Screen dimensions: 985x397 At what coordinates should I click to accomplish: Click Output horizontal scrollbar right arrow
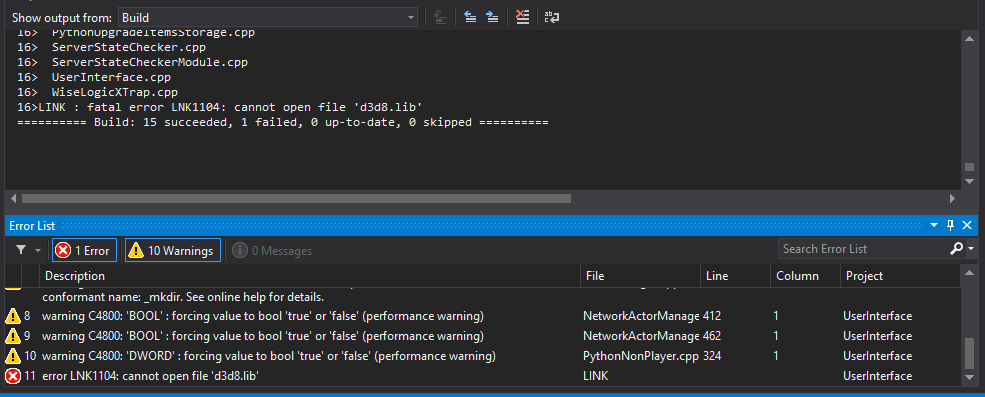click(952, 198)
